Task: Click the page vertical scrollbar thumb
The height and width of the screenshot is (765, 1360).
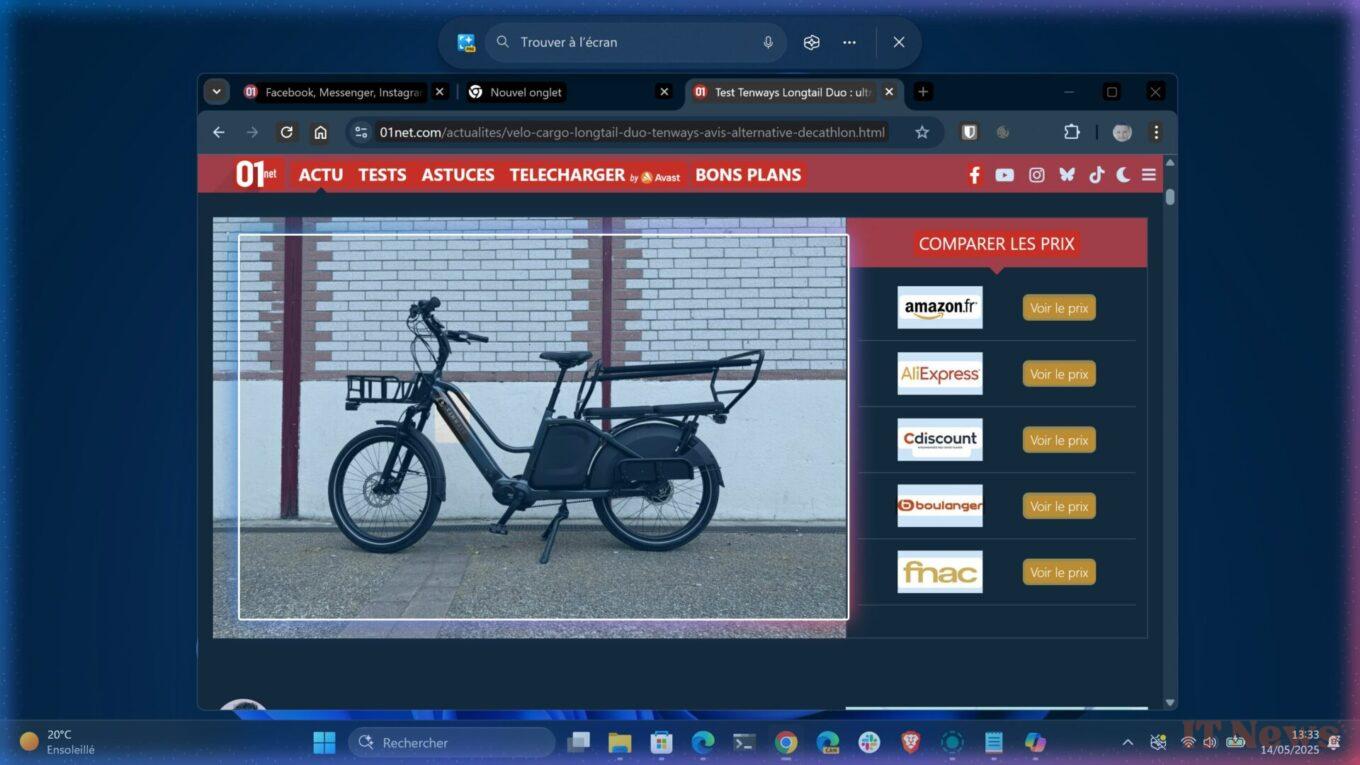Action: 1170,195
